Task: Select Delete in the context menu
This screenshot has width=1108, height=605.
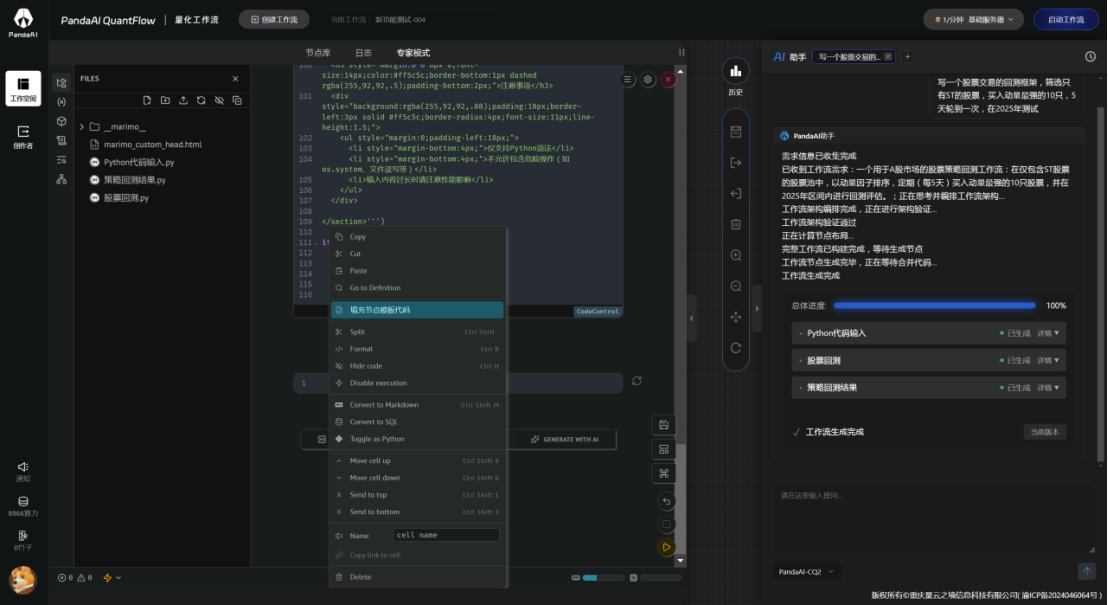Action: pos(417,577)
